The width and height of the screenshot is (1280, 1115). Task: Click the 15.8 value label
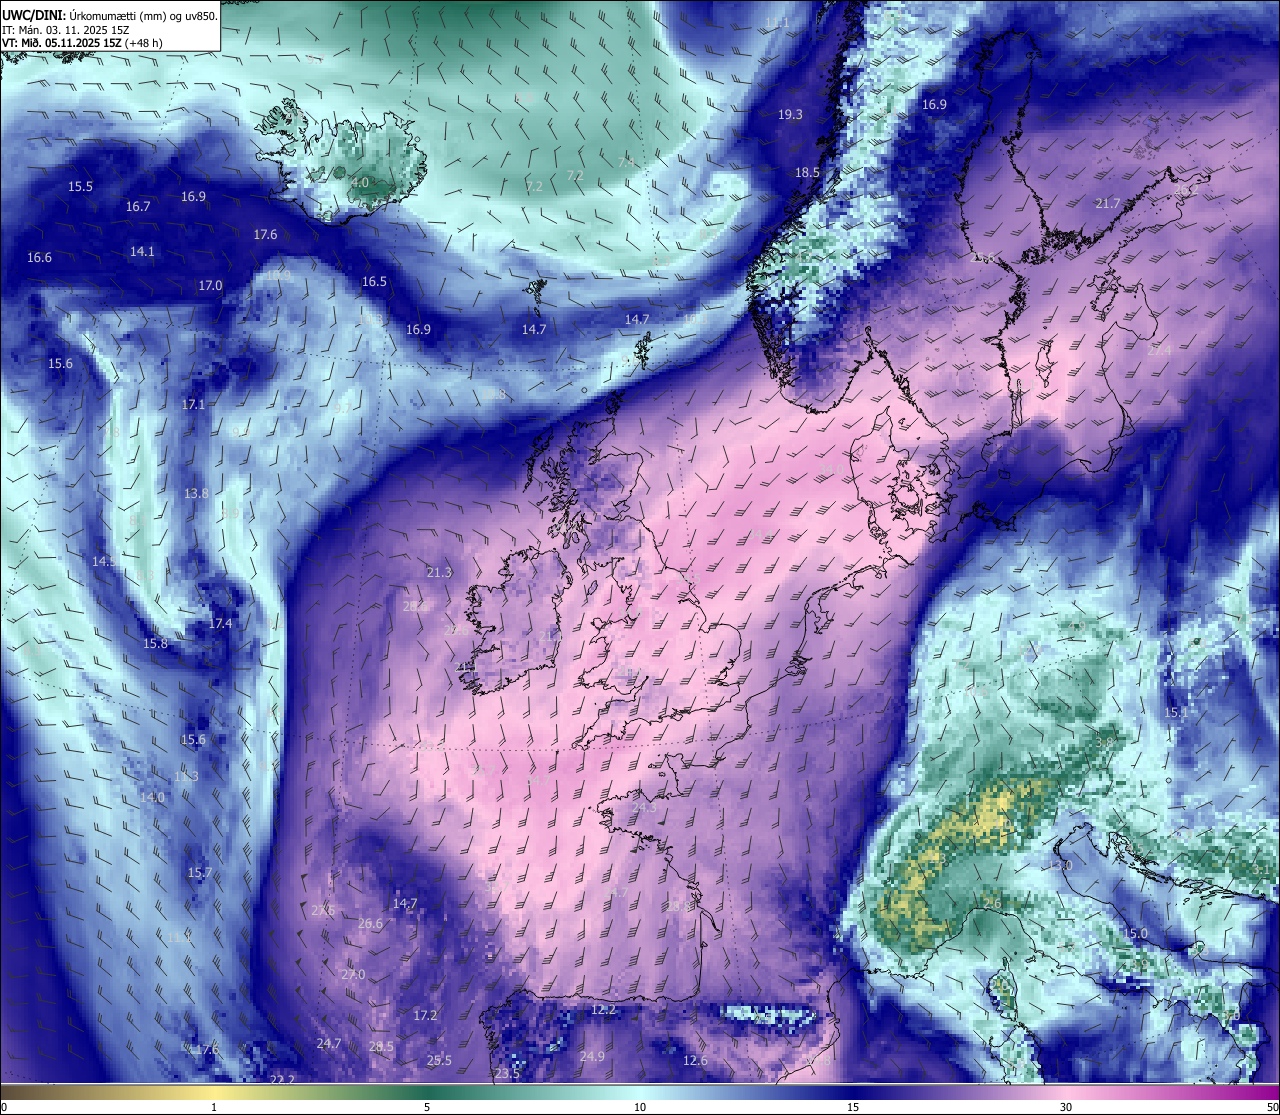point(155,644)
